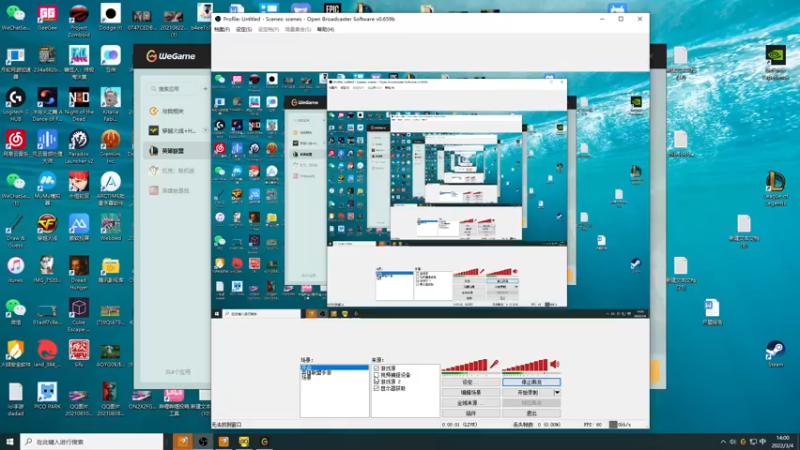Click the Windows taskbar search box
This screenshot has width=800, height=450.
[92, 441]
